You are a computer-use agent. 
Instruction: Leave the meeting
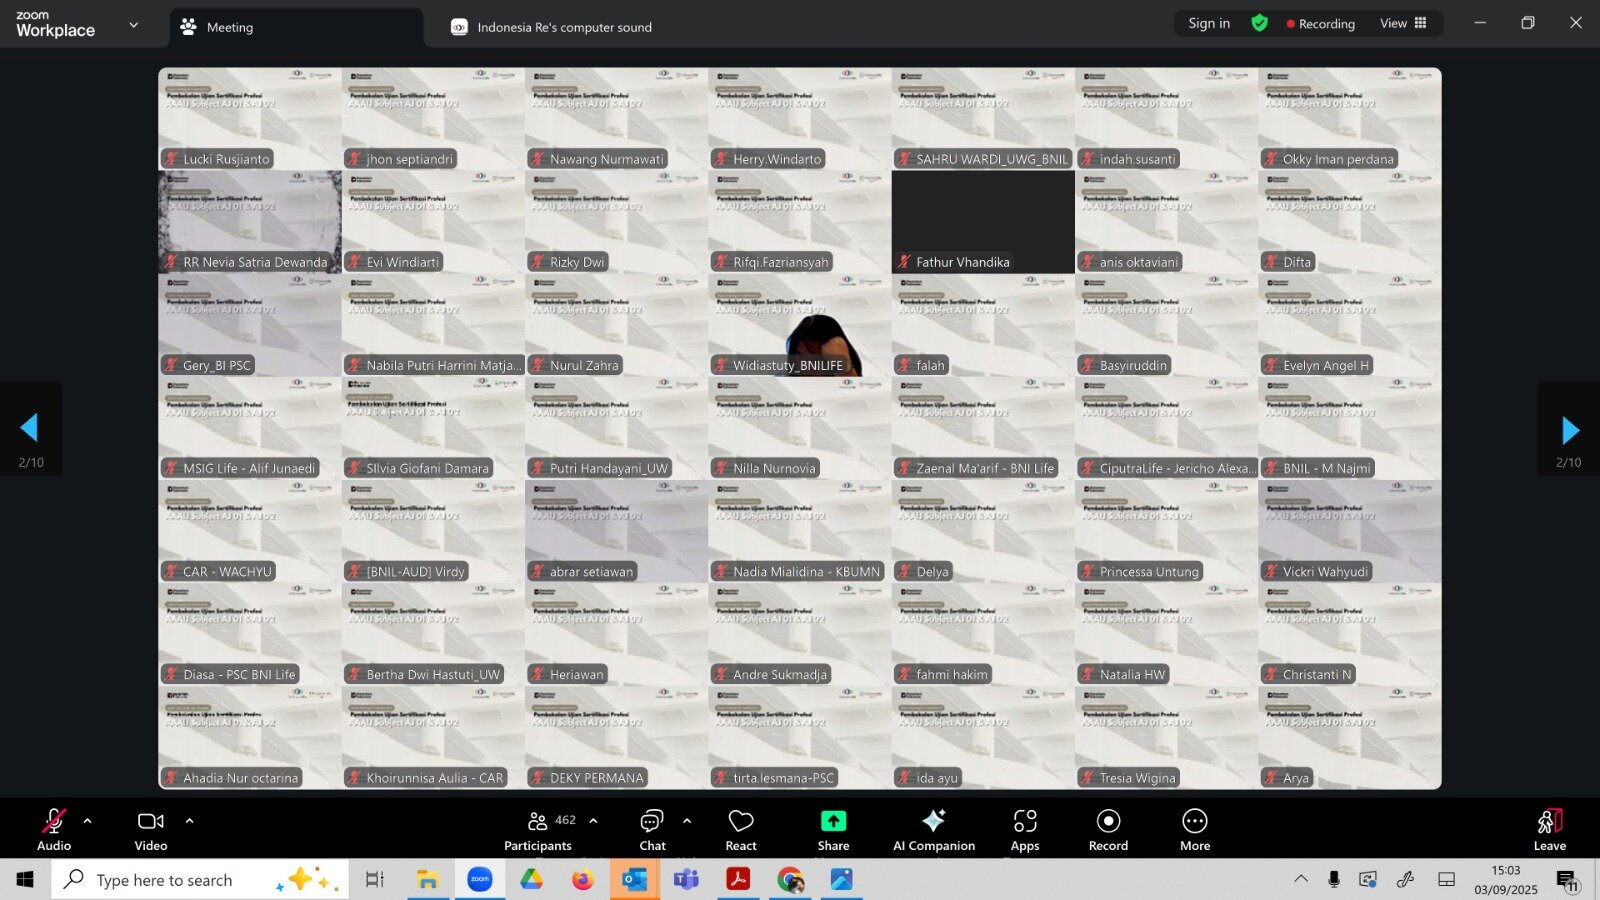(x=1549, y=828)
